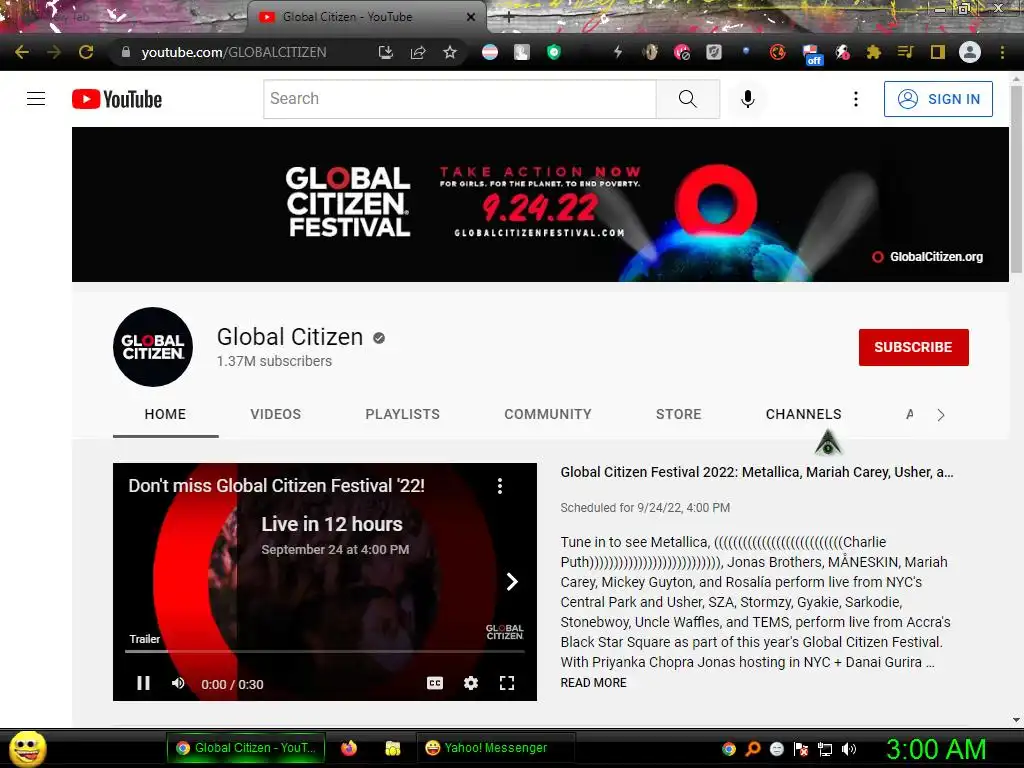Image resolution: width=1024 pixels, height=768 pixels.
Task: Select the Global Citizen - YouTube browser tab
Action: [366, 17]
